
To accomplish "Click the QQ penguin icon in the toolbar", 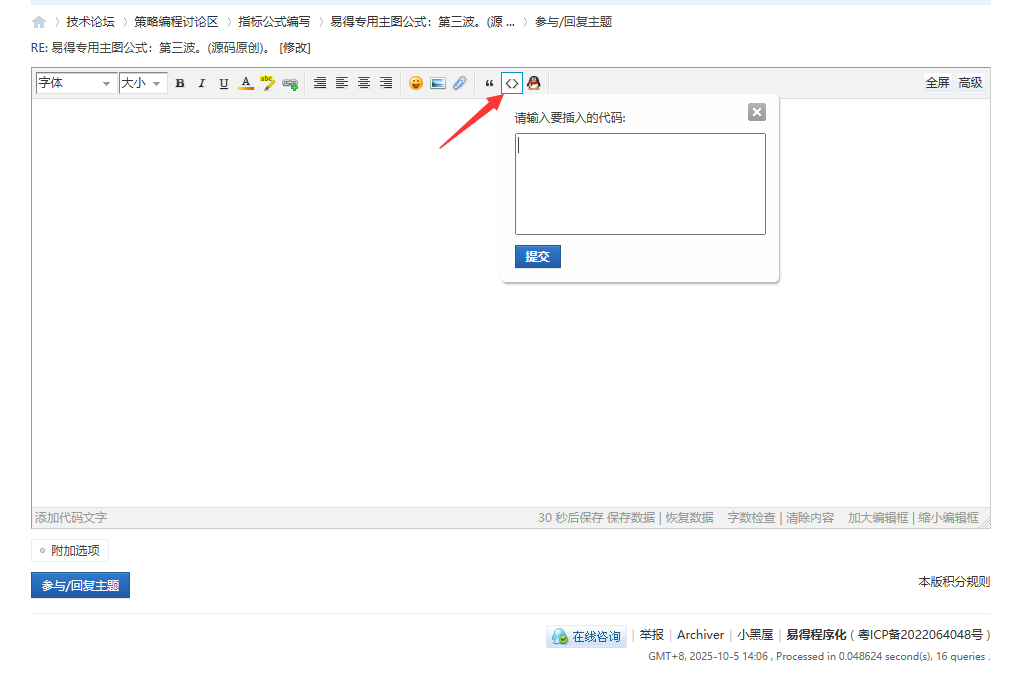I will click(x=533, y=83).
